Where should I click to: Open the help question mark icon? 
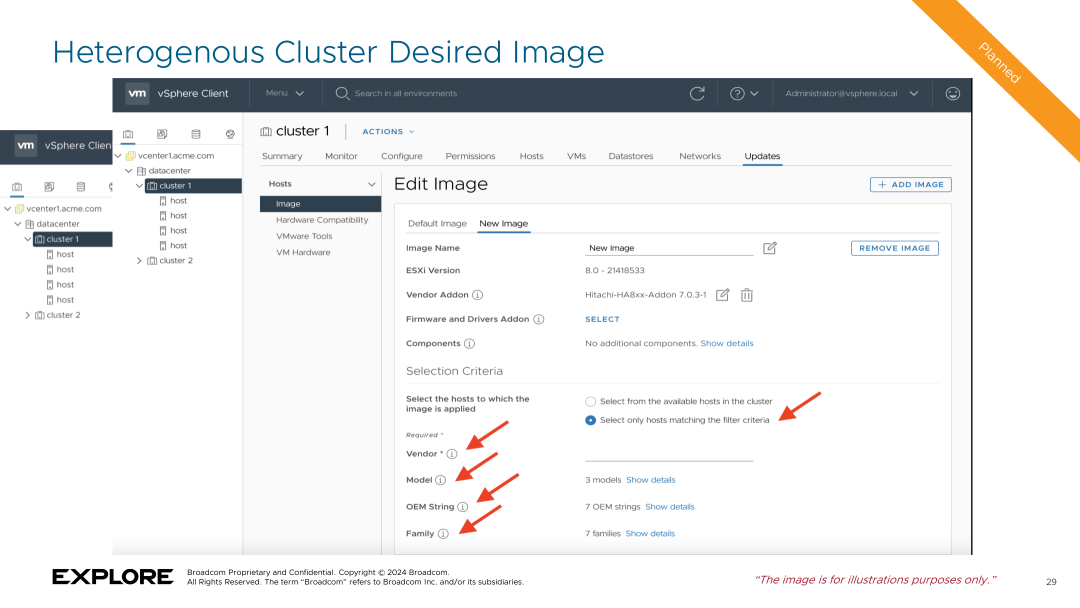(x=737, y=94)
